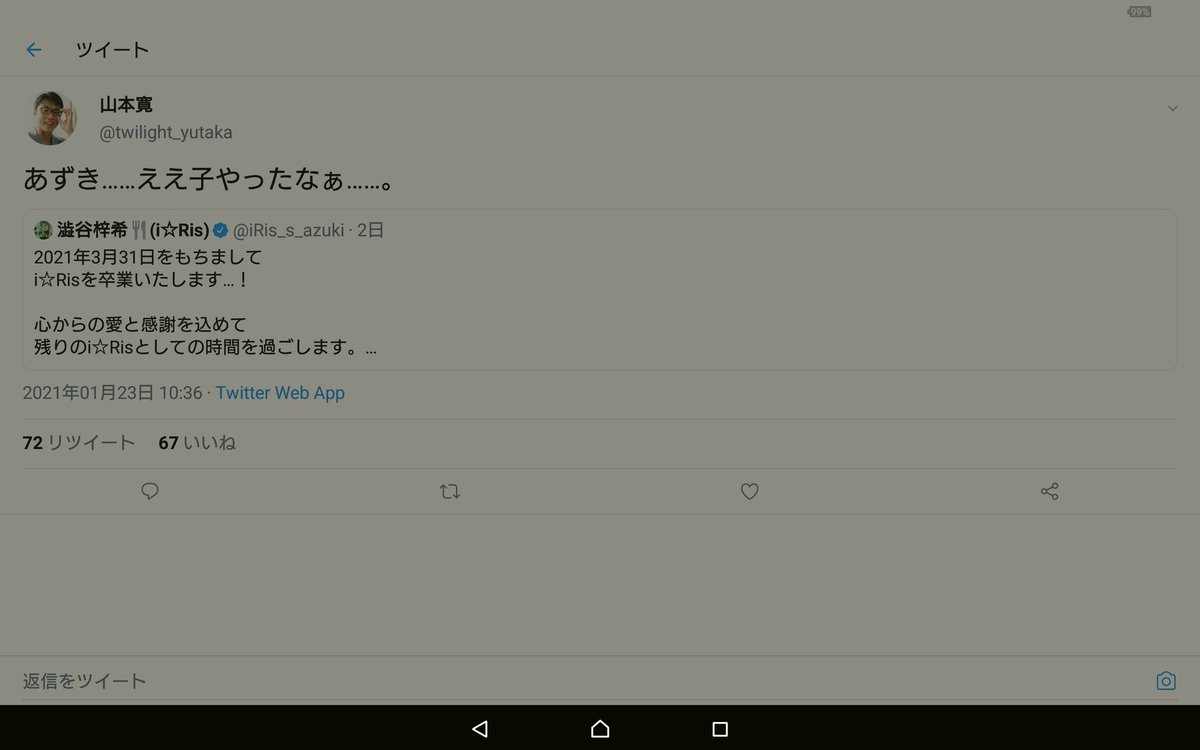Open reply via speech bubble icon
This screenshot has width=1200, height=750.
(x=150, y=491)
